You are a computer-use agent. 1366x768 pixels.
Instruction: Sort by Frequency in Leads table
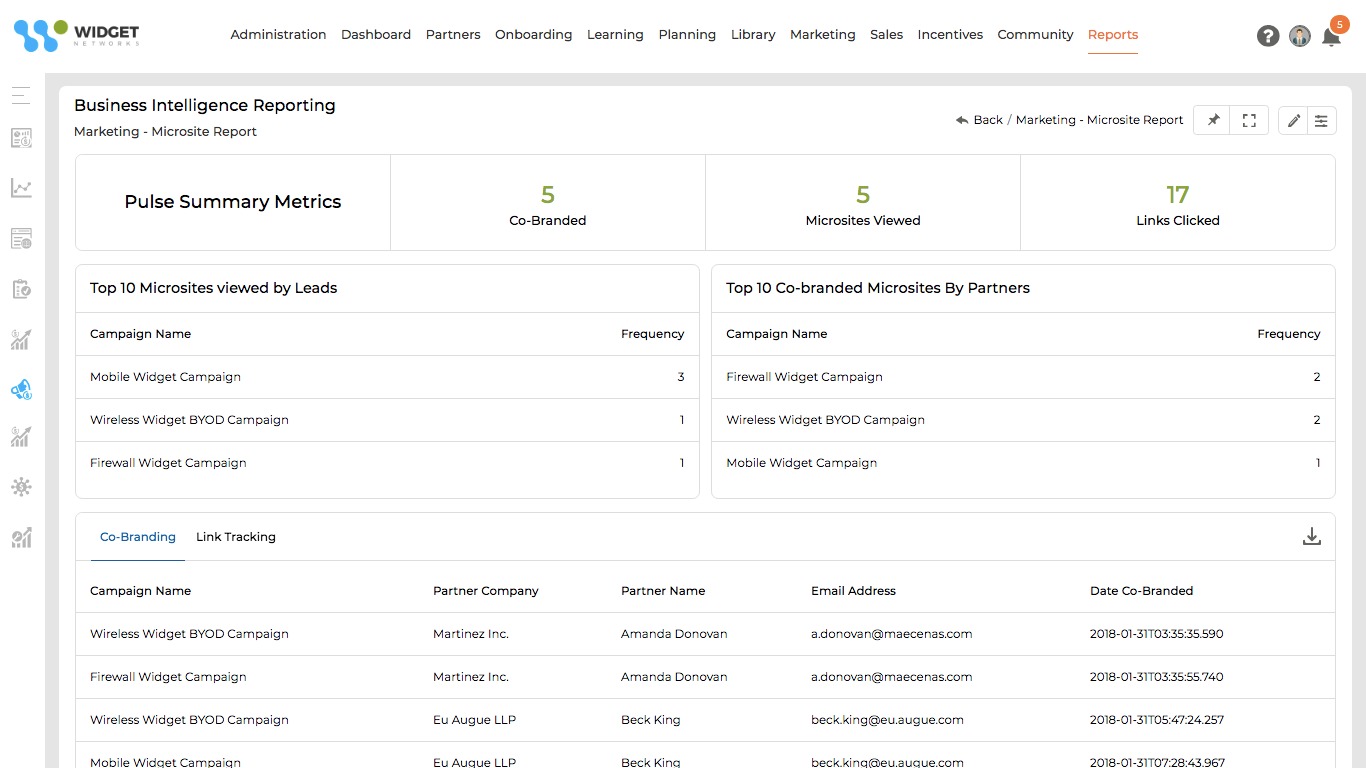pyautogui.click(x=652, y=334)
